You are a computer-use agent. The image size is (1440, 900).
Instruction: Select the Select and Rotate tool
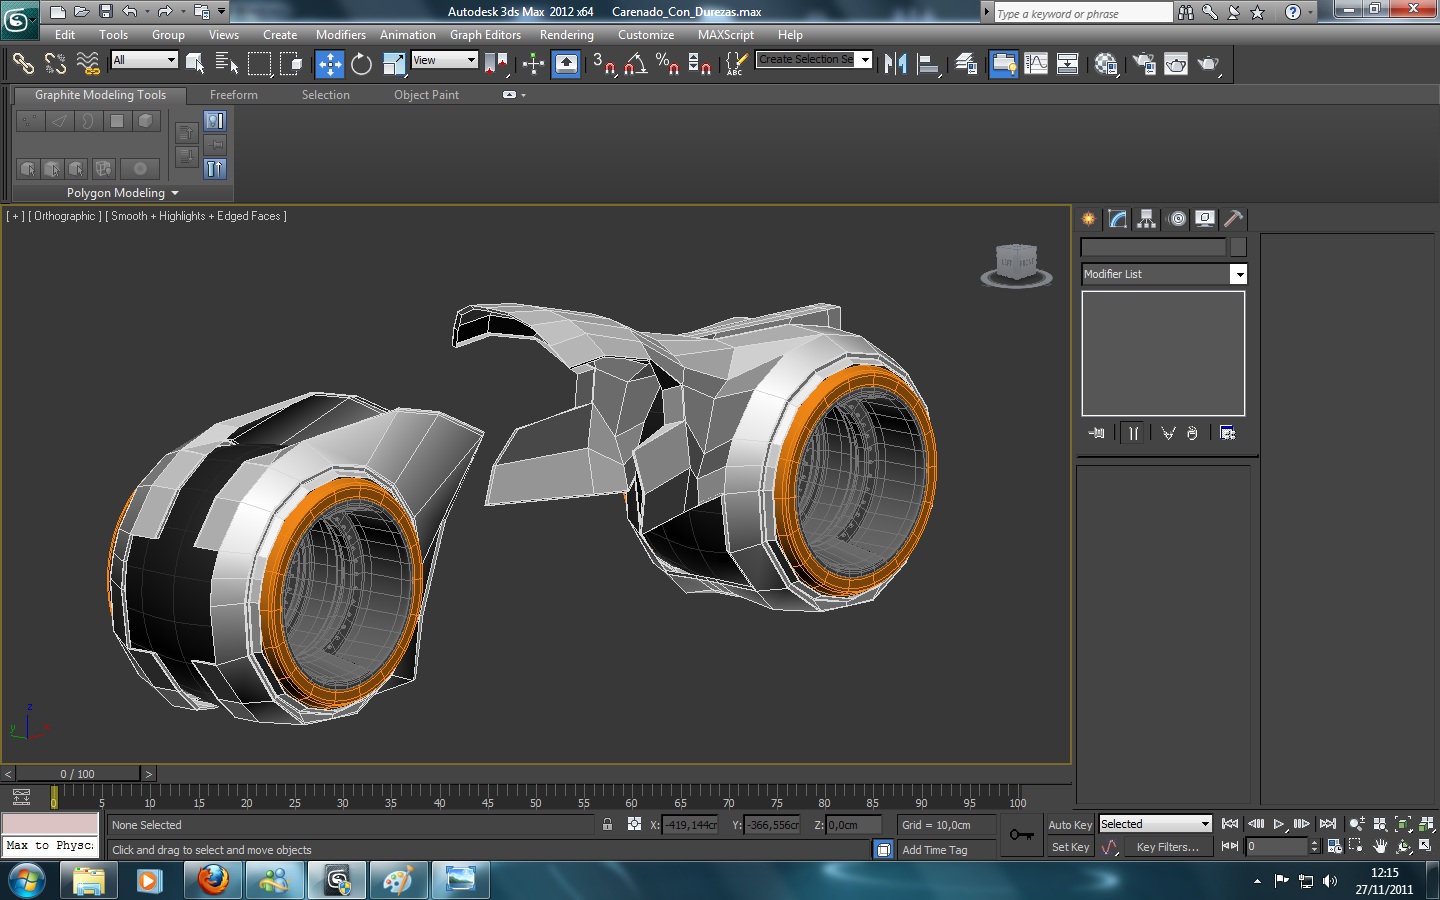(361, 64)
